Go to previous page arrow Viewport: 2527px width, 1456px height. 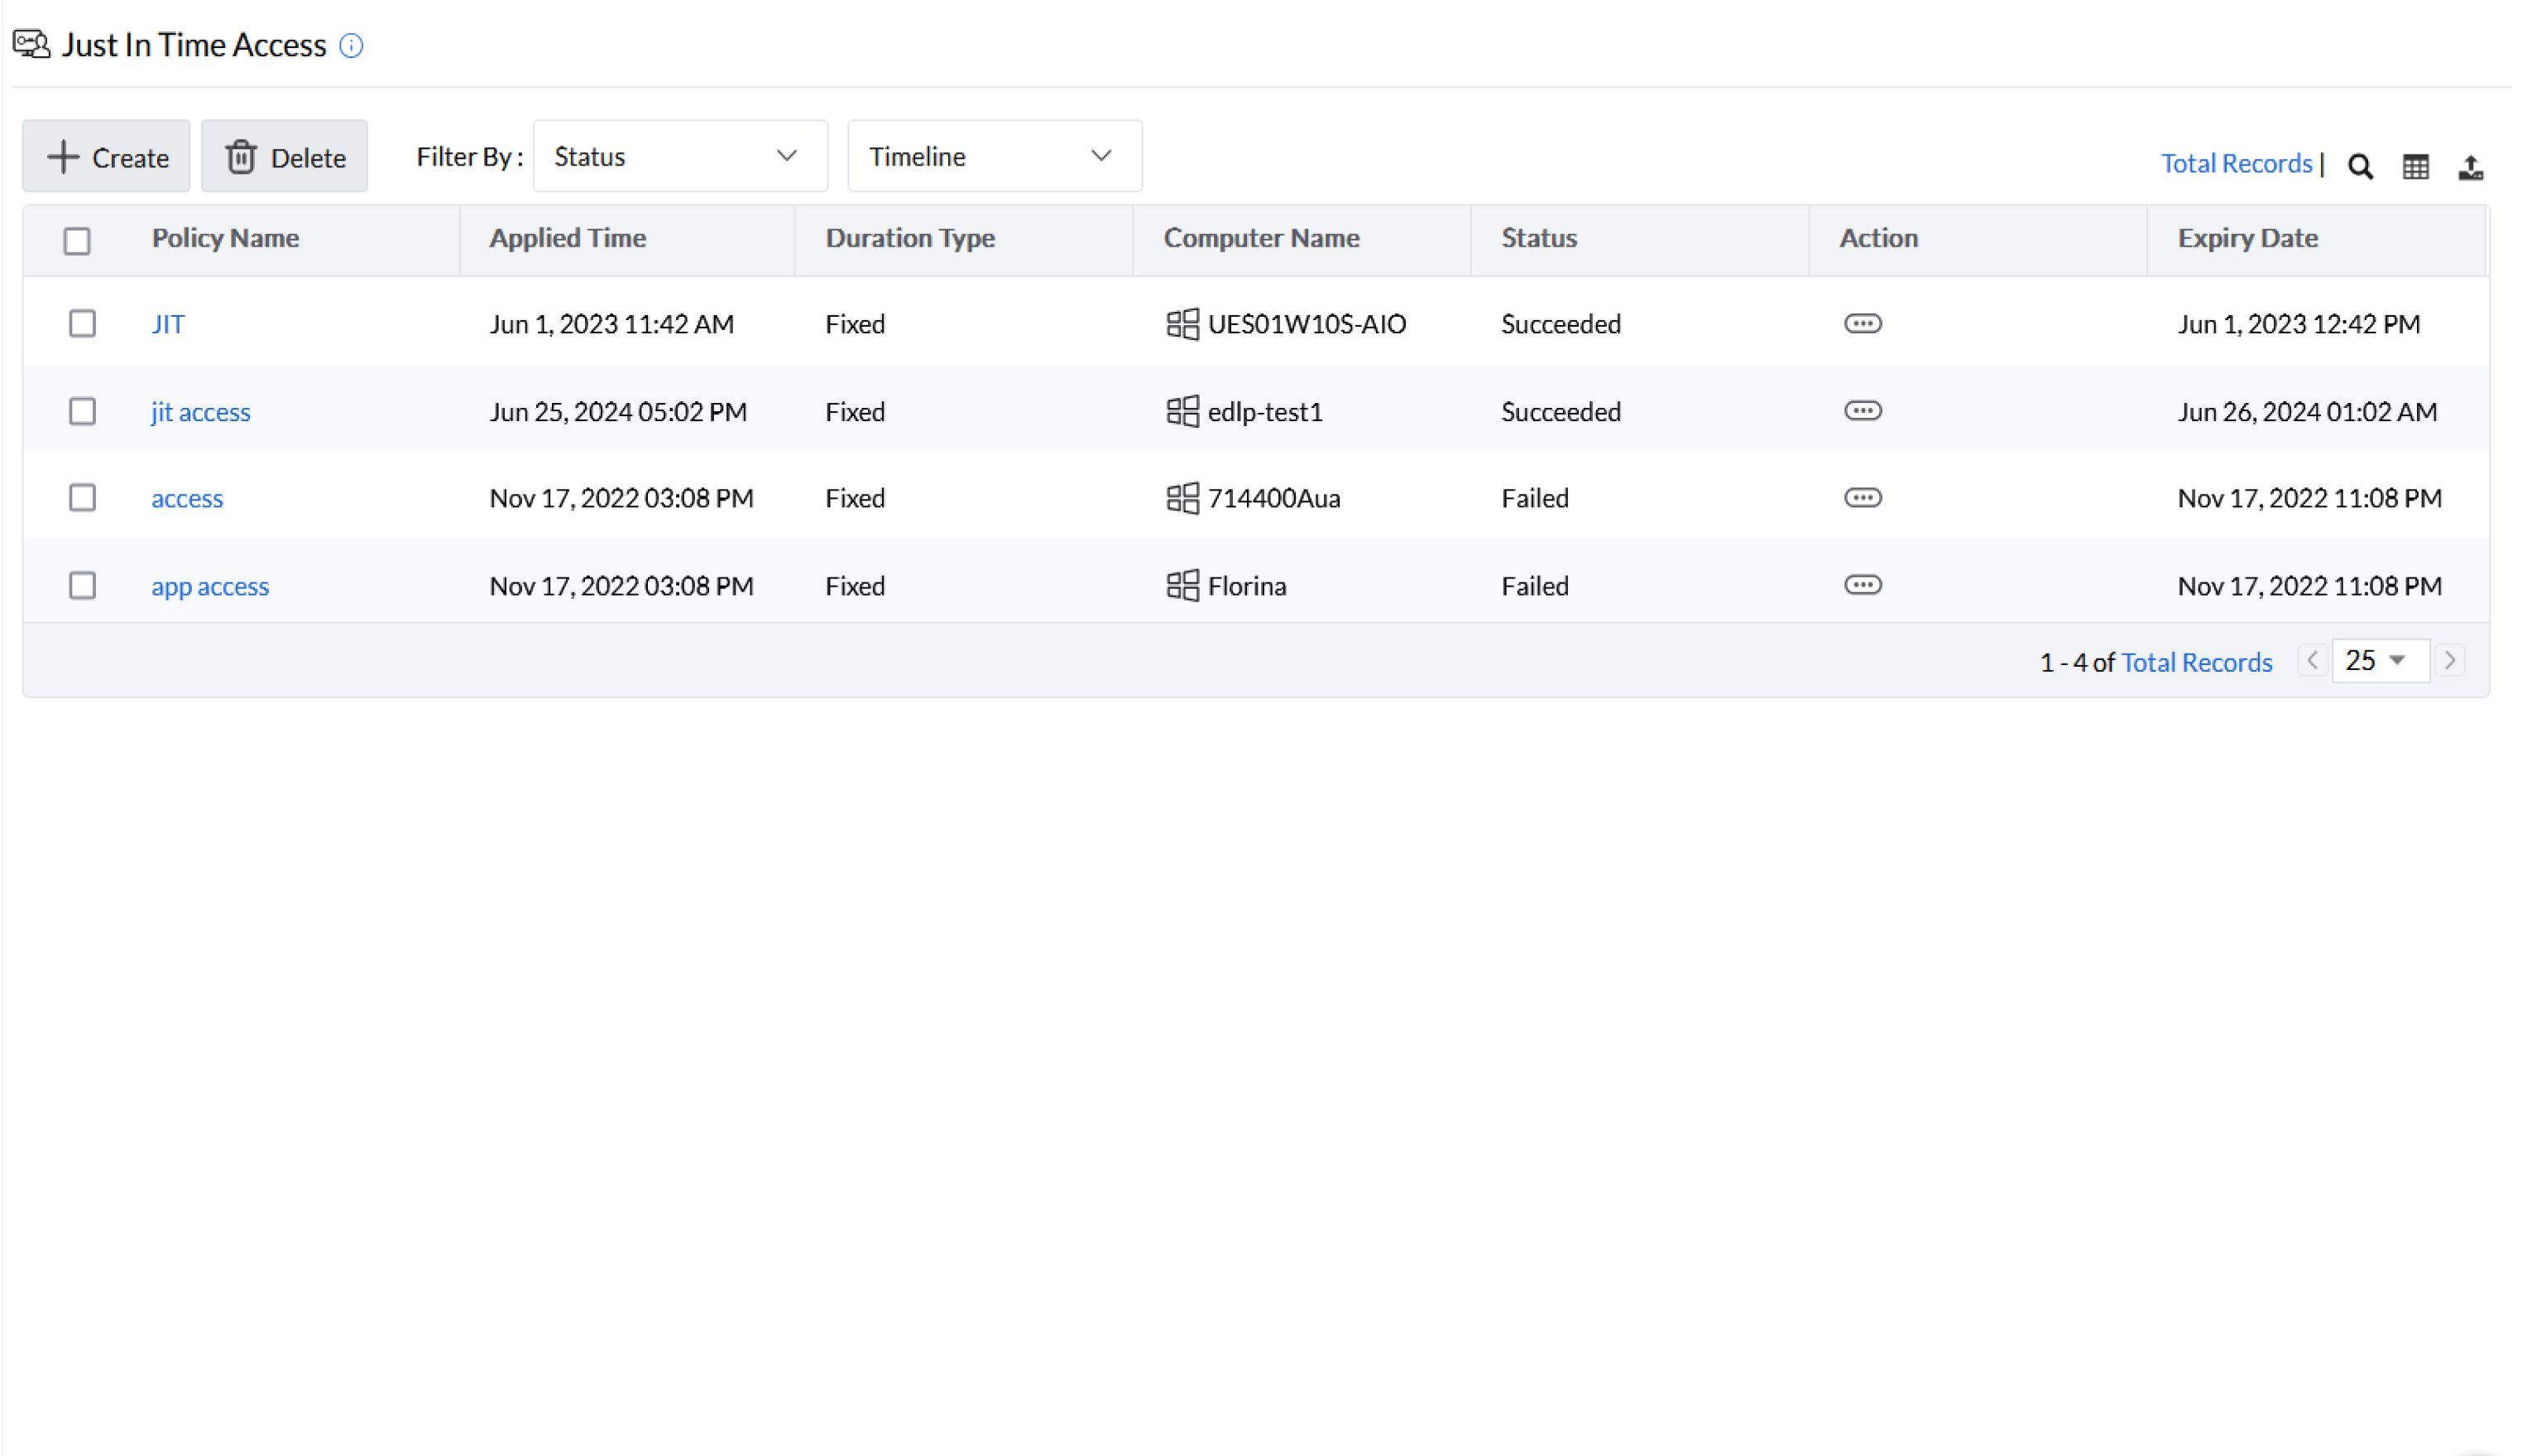pyautogui.click(x=2312, y=661)
